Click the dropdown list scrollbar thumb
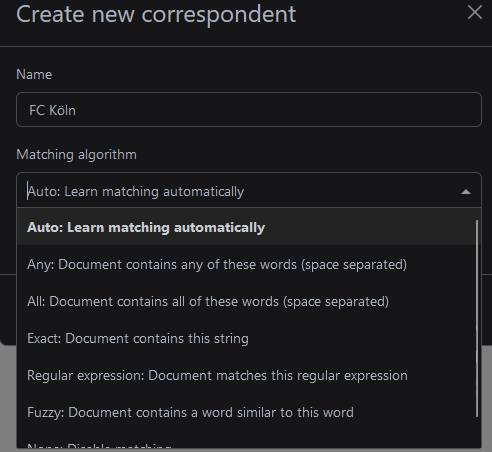492x452 pixels. [477, 318]
